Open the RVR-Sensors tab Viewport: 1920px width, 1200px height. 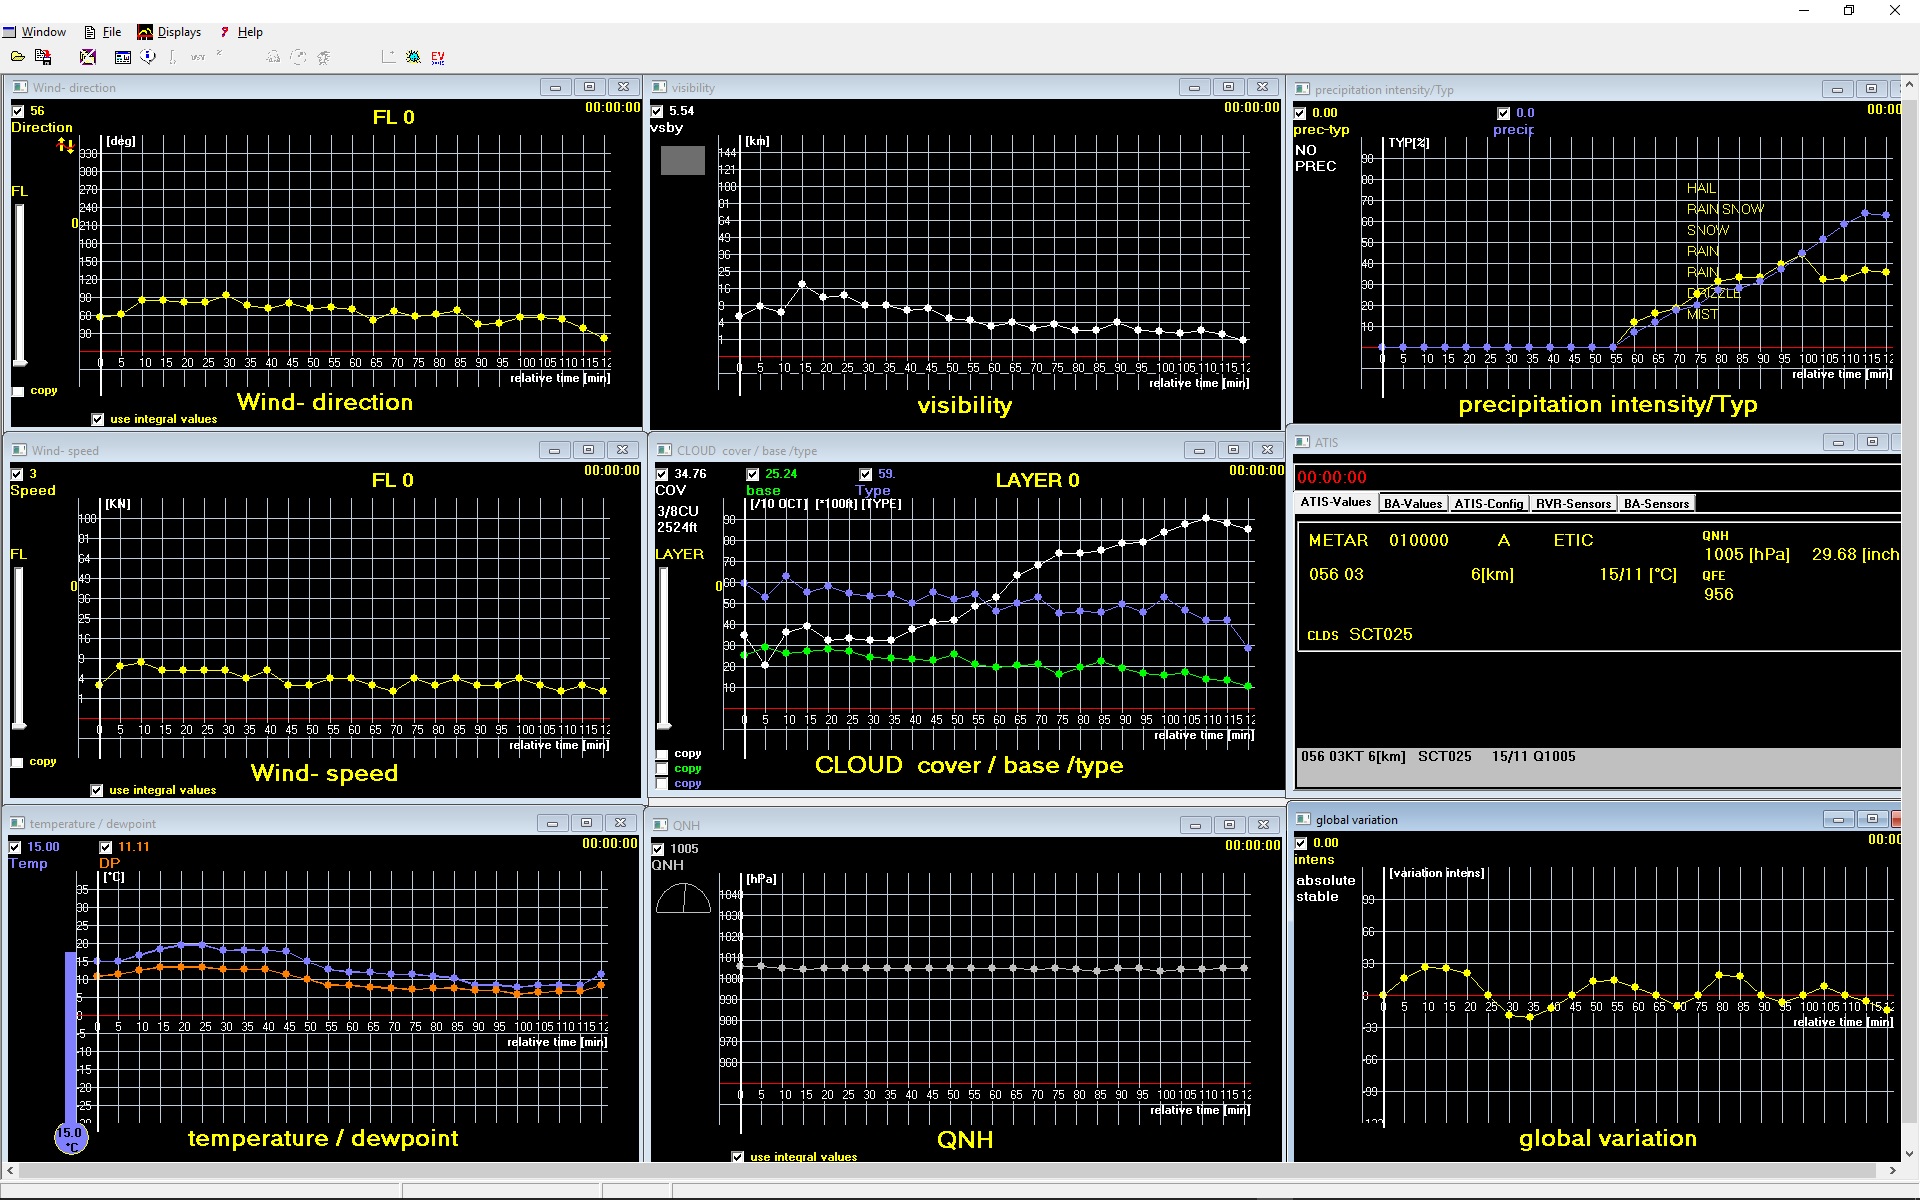(x=1573, y=503)
